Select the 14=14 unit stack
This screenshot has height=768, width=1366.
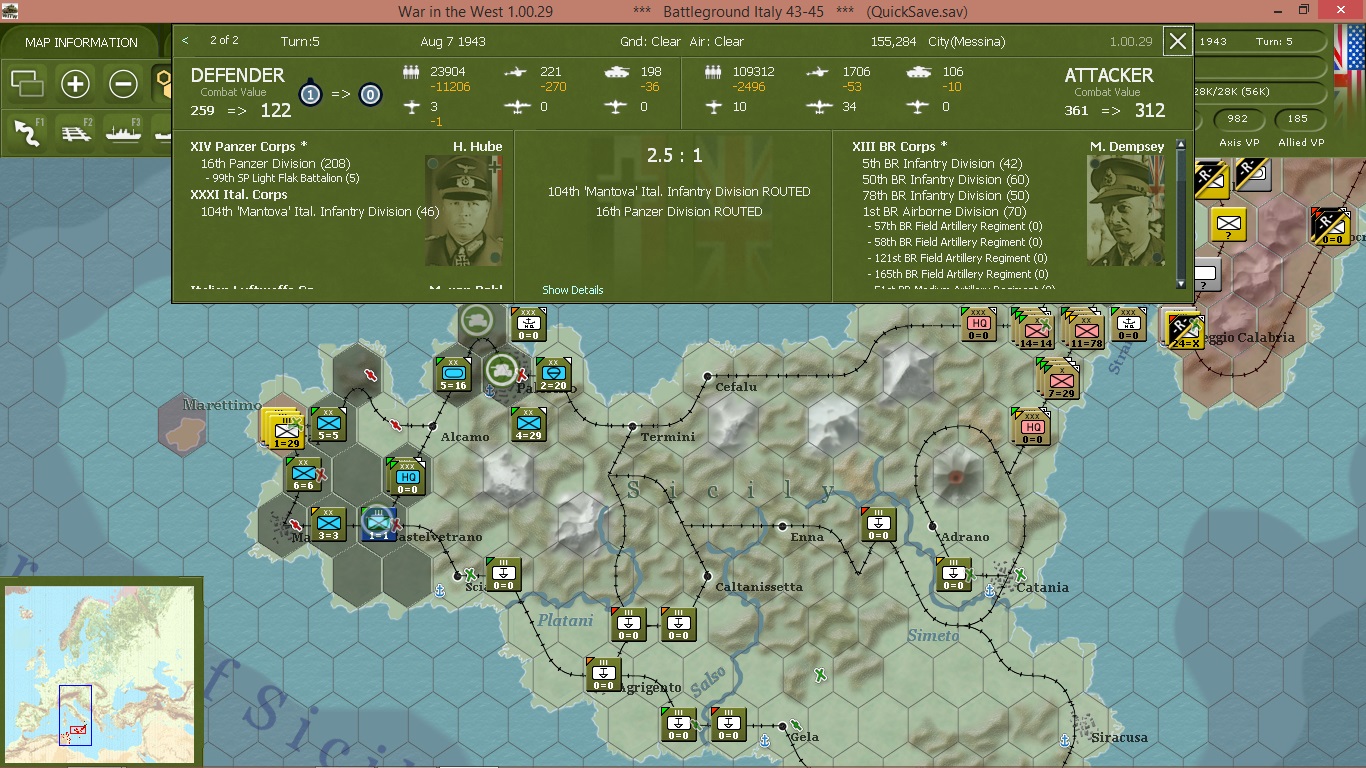pos(1034,328)
